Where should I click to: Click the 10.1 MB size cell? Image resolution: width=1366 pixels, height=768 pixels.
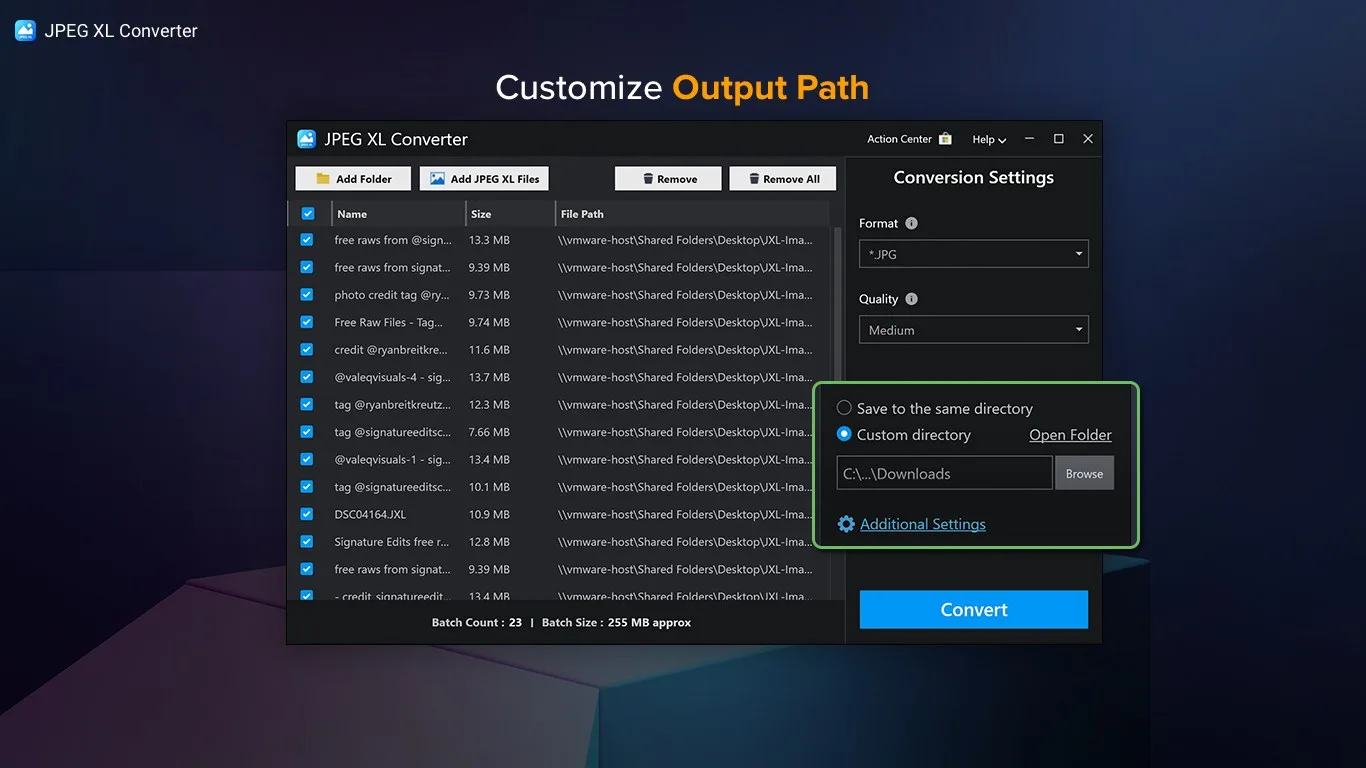(x=489, y=487)
